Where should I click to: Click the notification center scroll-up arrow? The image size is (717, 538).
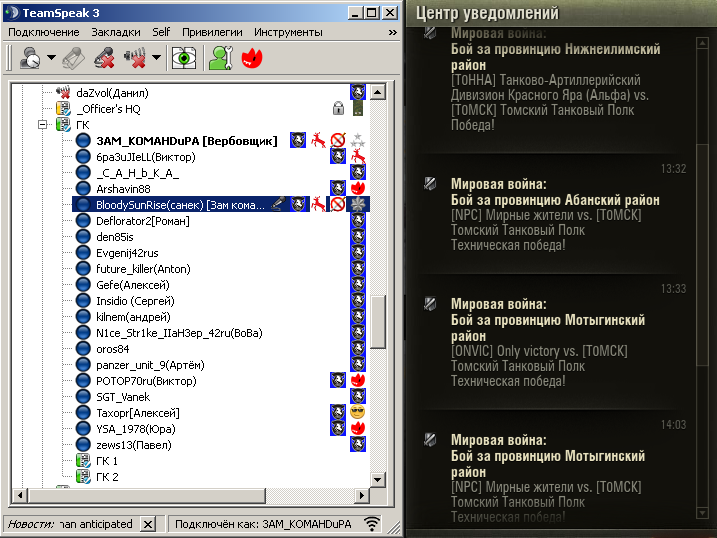tap(702, 43)
